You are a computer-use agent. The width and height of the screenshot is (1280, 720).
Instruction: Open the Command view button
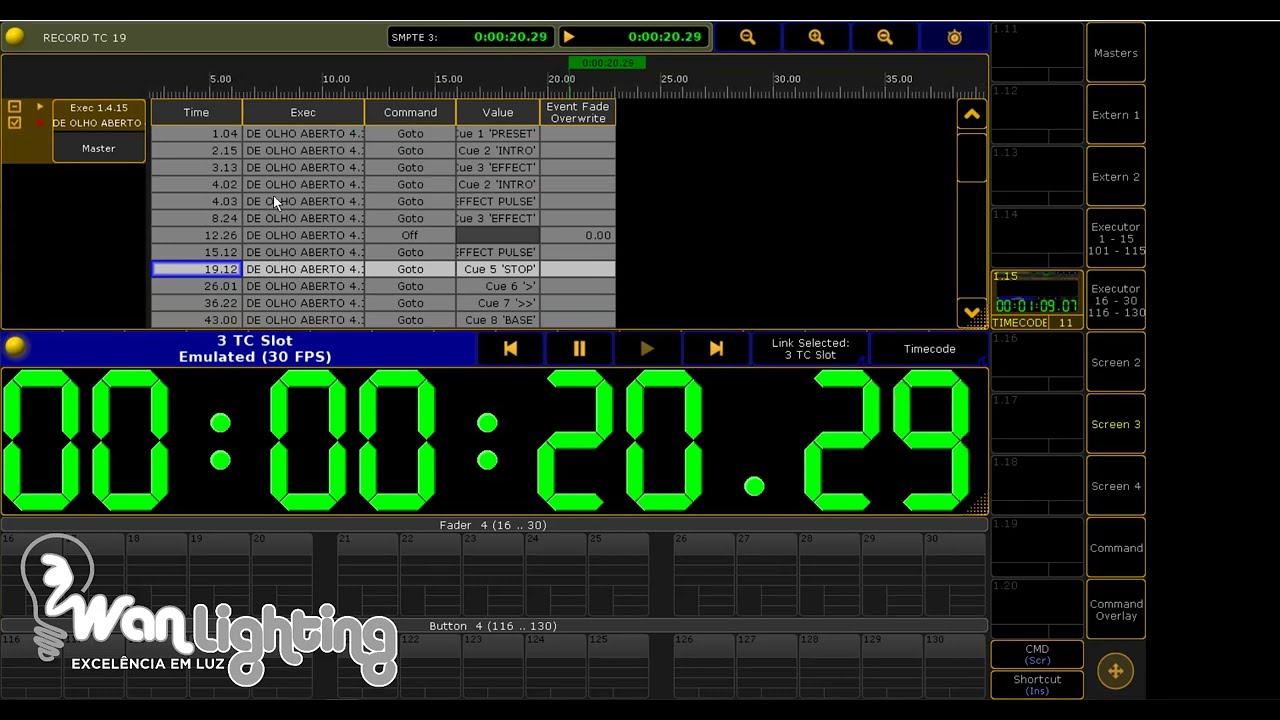1116,548
